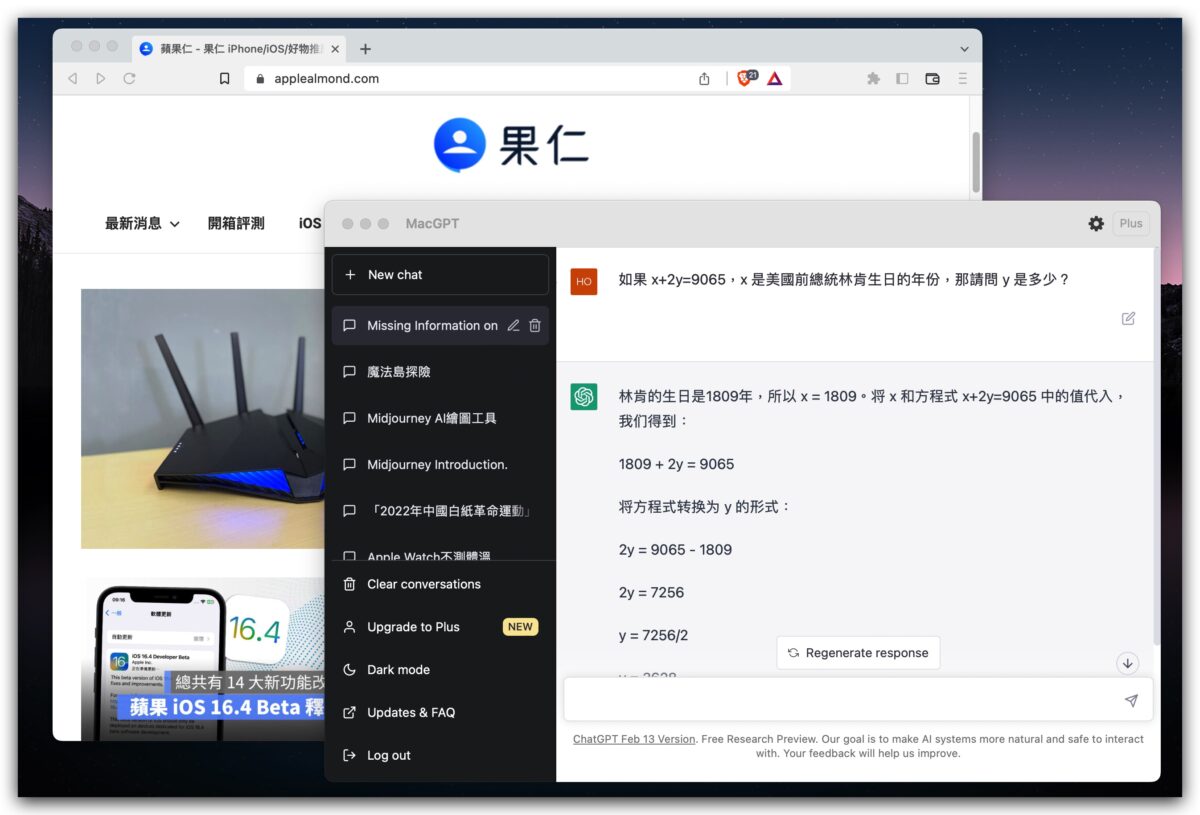This screenshot has width=1200, height=815.
Task: Jump to bottom with down-arrow button
Action: pyautogui.click(x=1128, y=663)
